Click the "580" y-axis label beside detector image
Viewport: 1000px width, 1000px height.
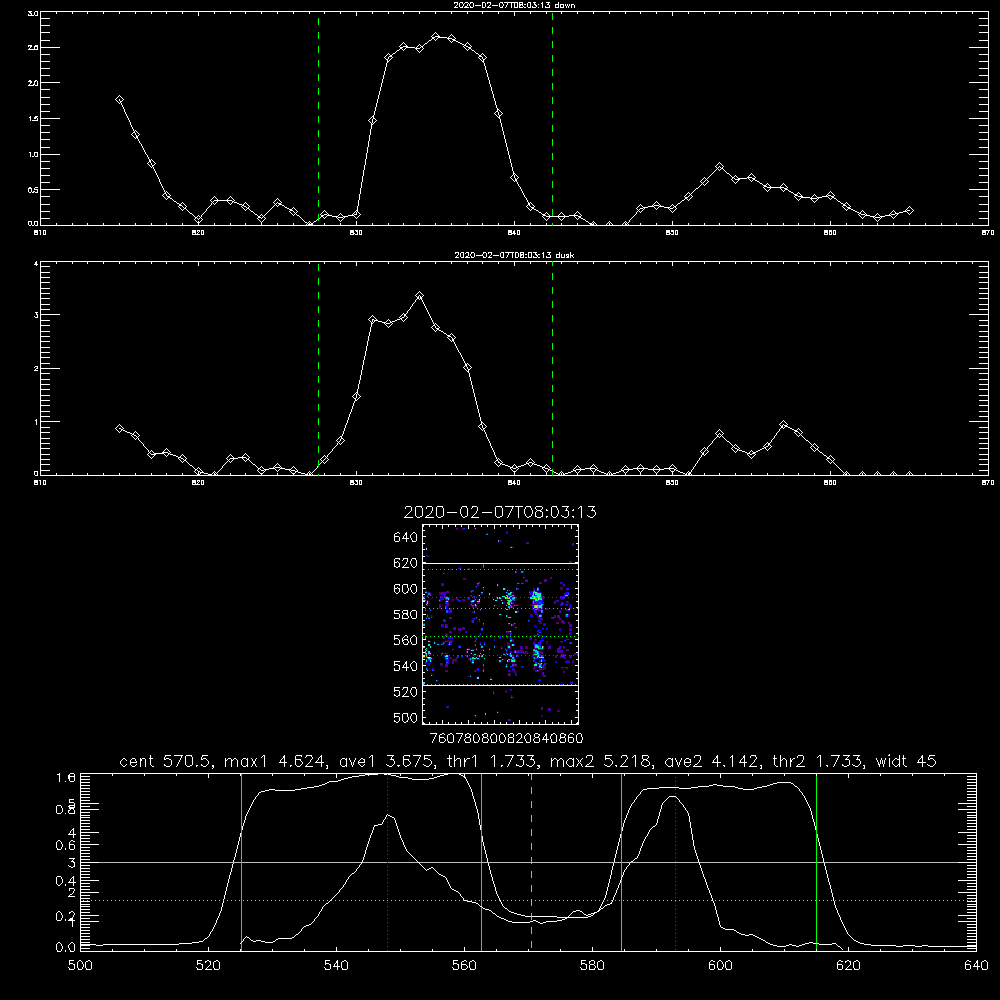406,615
